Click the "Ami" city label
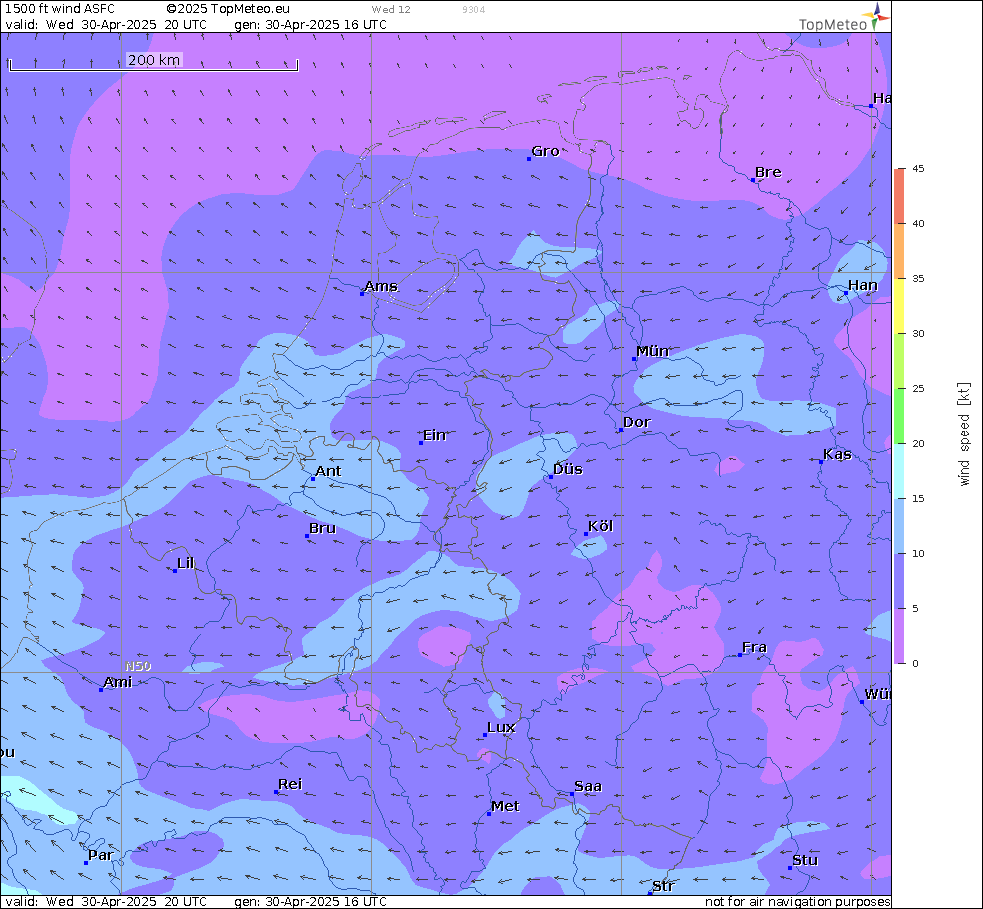The image size is (983, 909). click(118, 682)
